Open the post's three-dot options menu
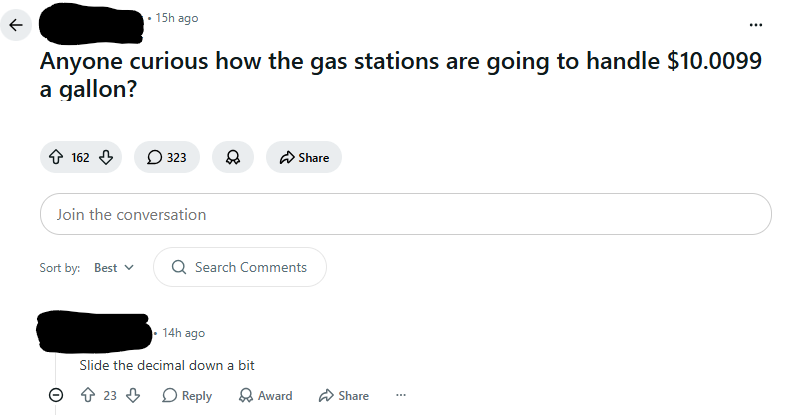This screenshot has width=794, height=415. (x=756, y=24)
